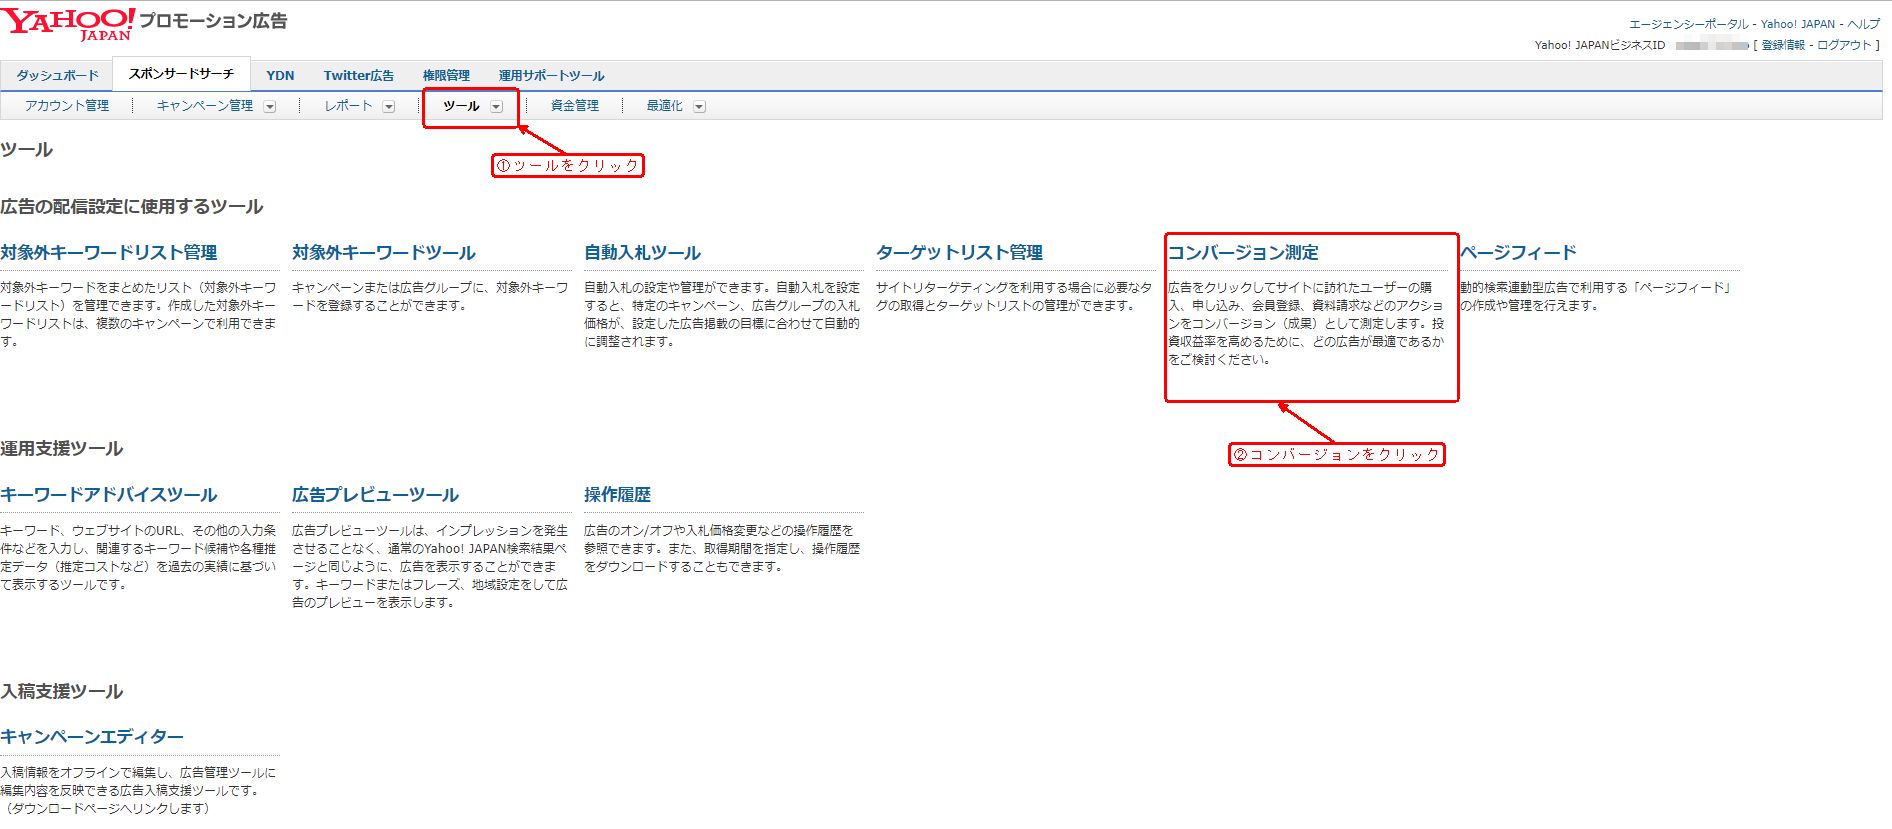The height and width of the screenshot is (829, 1892).
Task: Open the コンバージョン測定 link
Action: (1243, 253)
